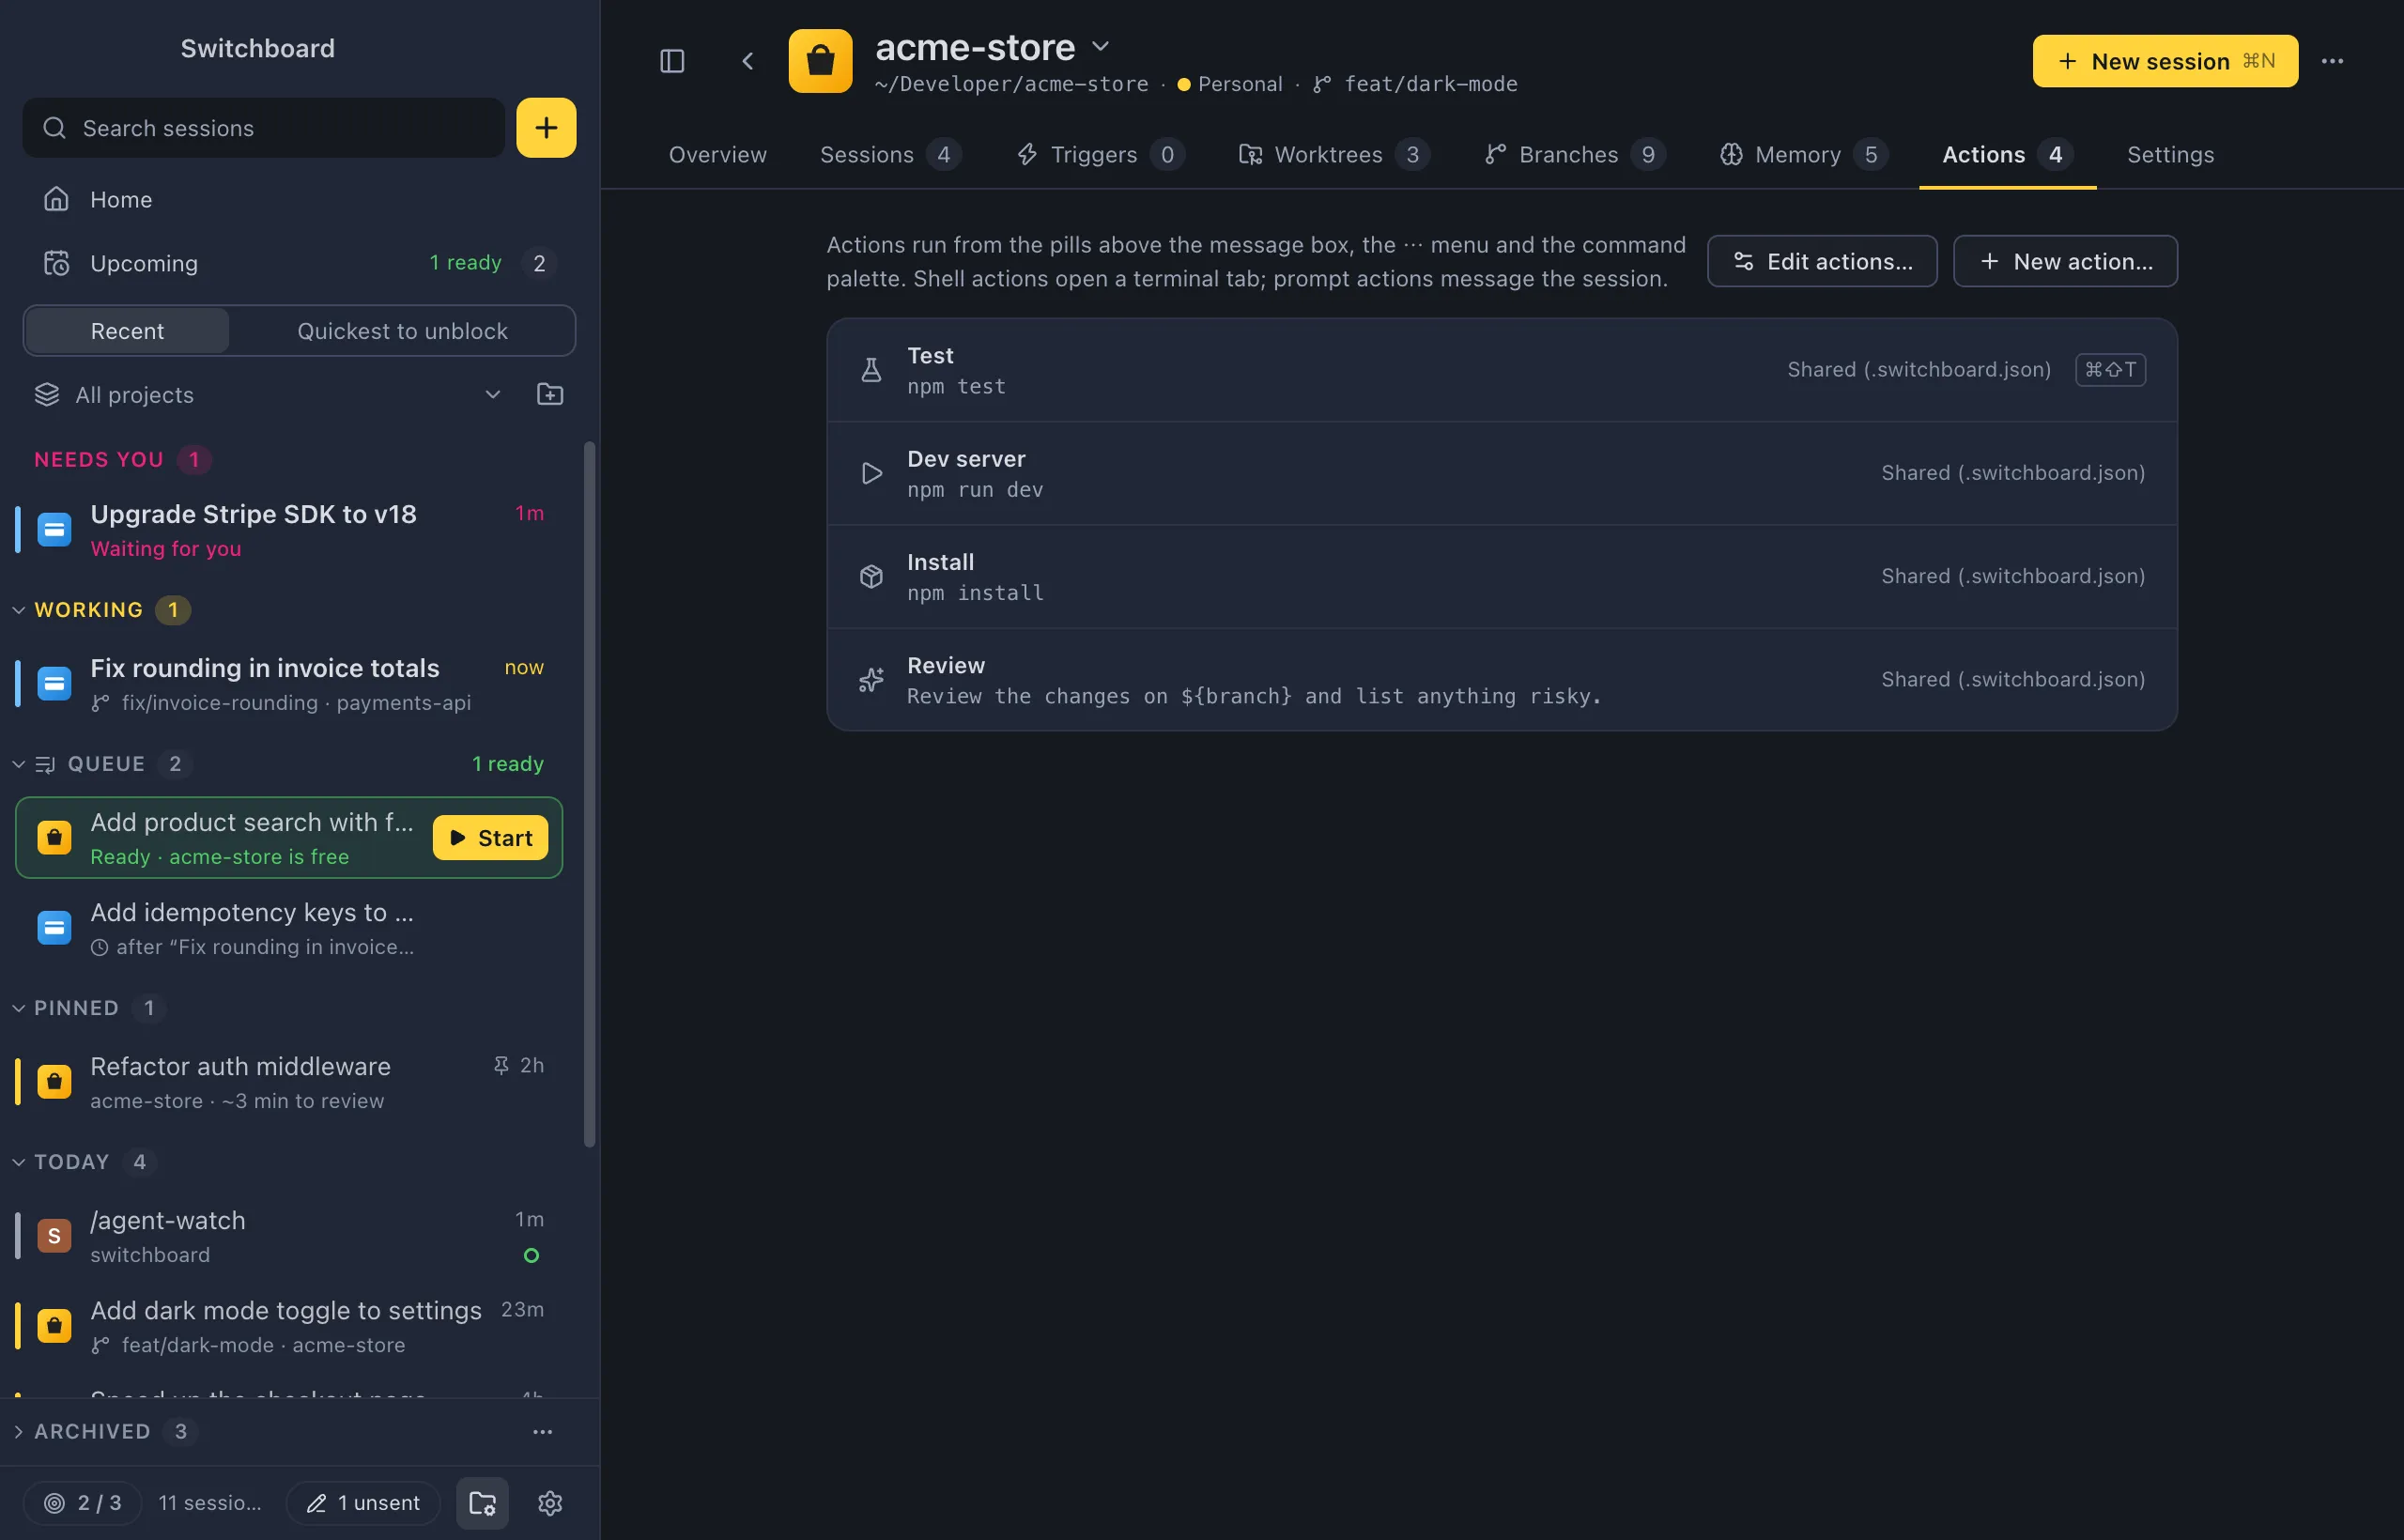Click the Dev server play icon
The image size is (2404, 1540).
click(x=871, y=473)
